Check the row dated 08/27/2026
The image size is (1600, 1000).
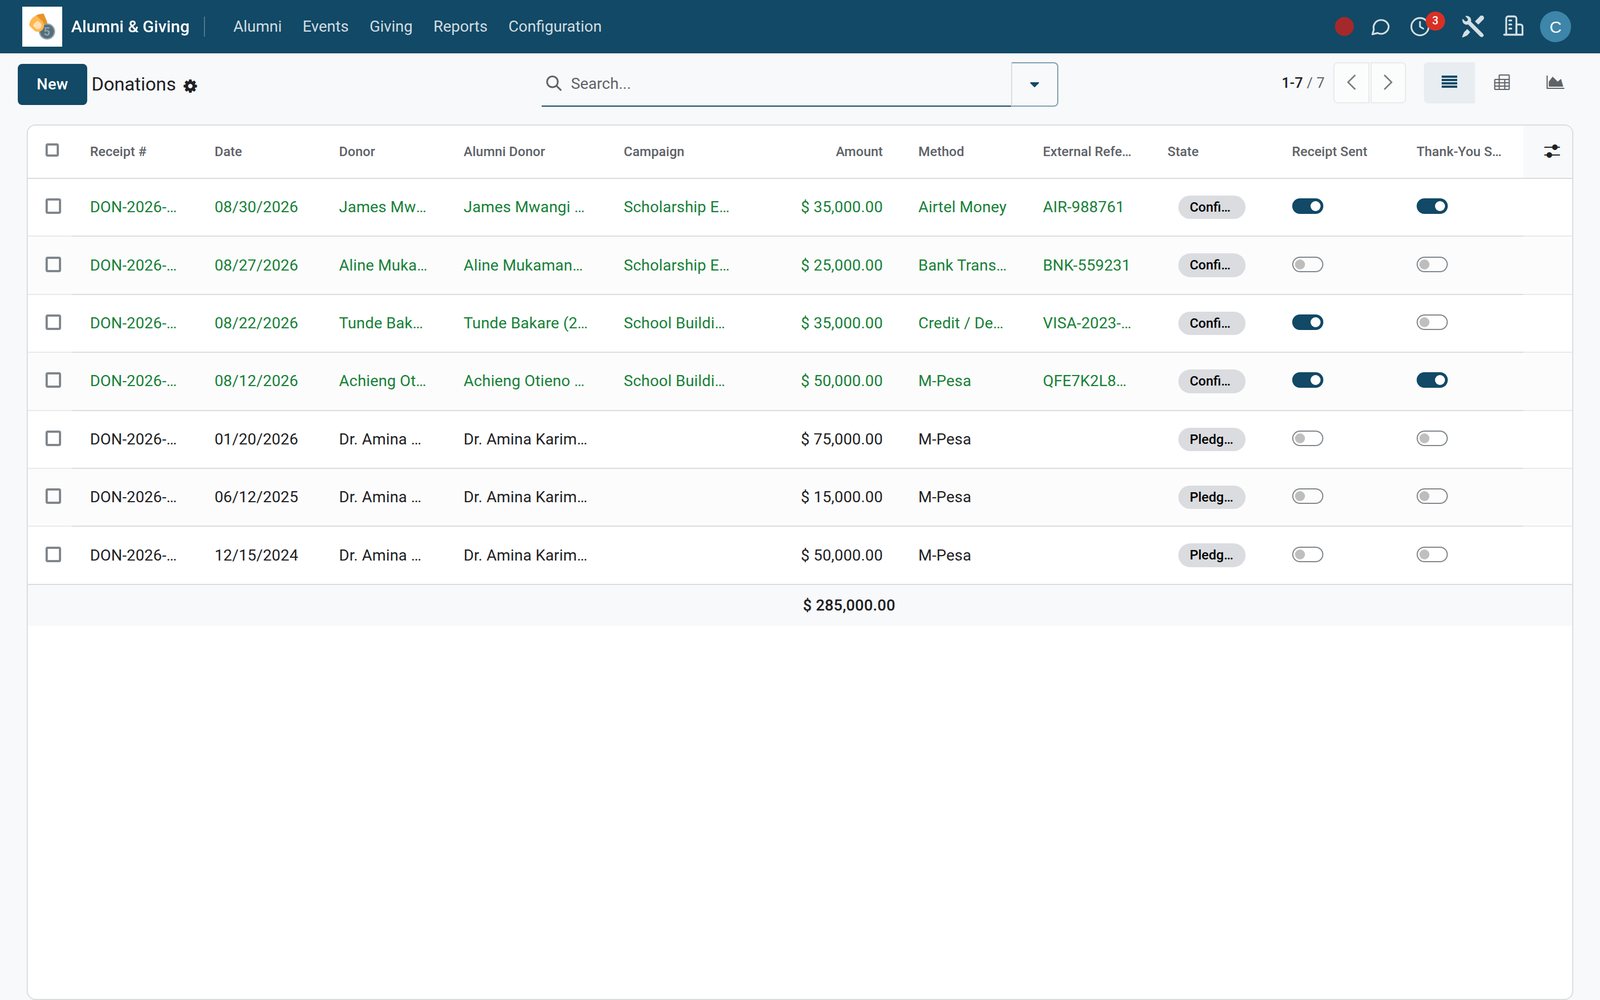pyautogui.click(x=53, y=264)
